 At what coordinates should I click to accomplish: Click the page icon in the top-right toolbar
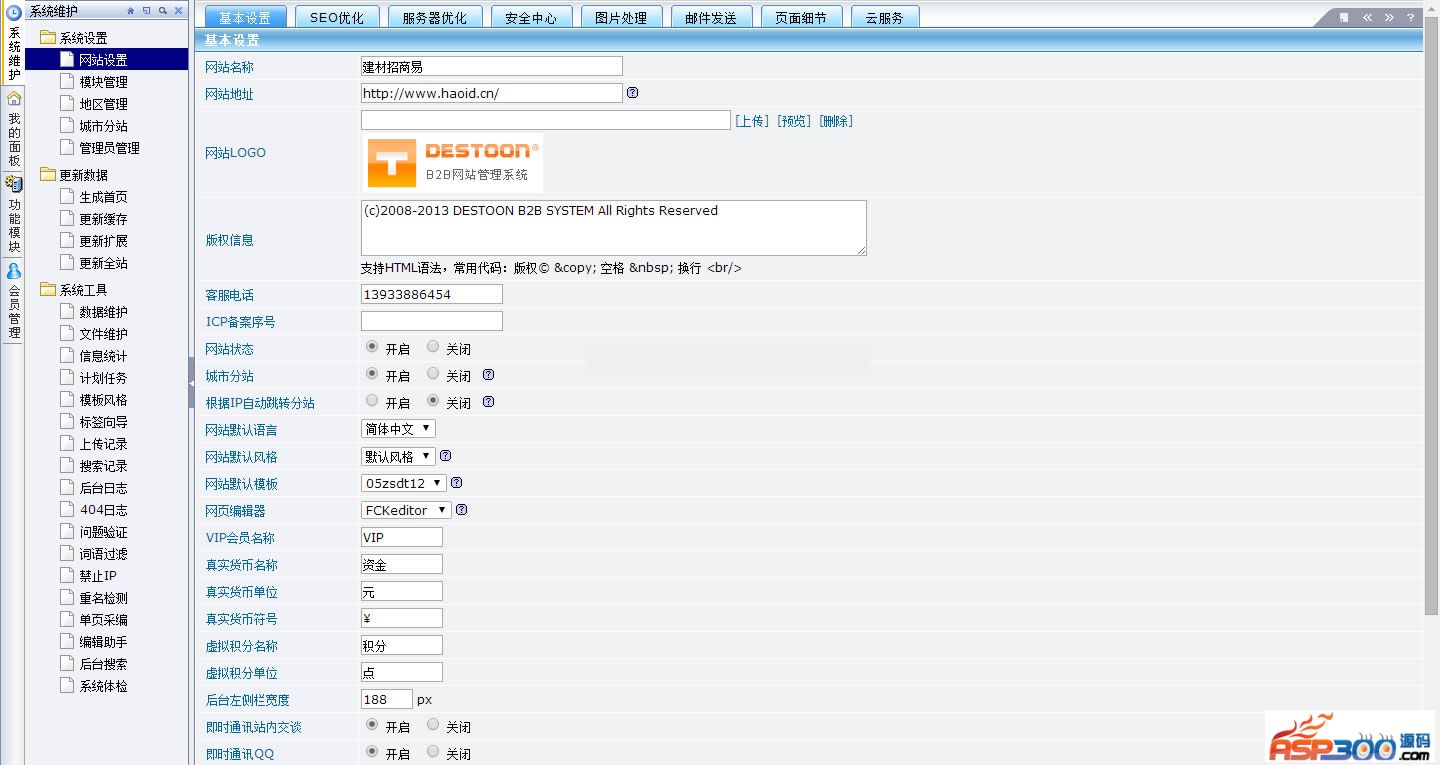click(1344, 17)
